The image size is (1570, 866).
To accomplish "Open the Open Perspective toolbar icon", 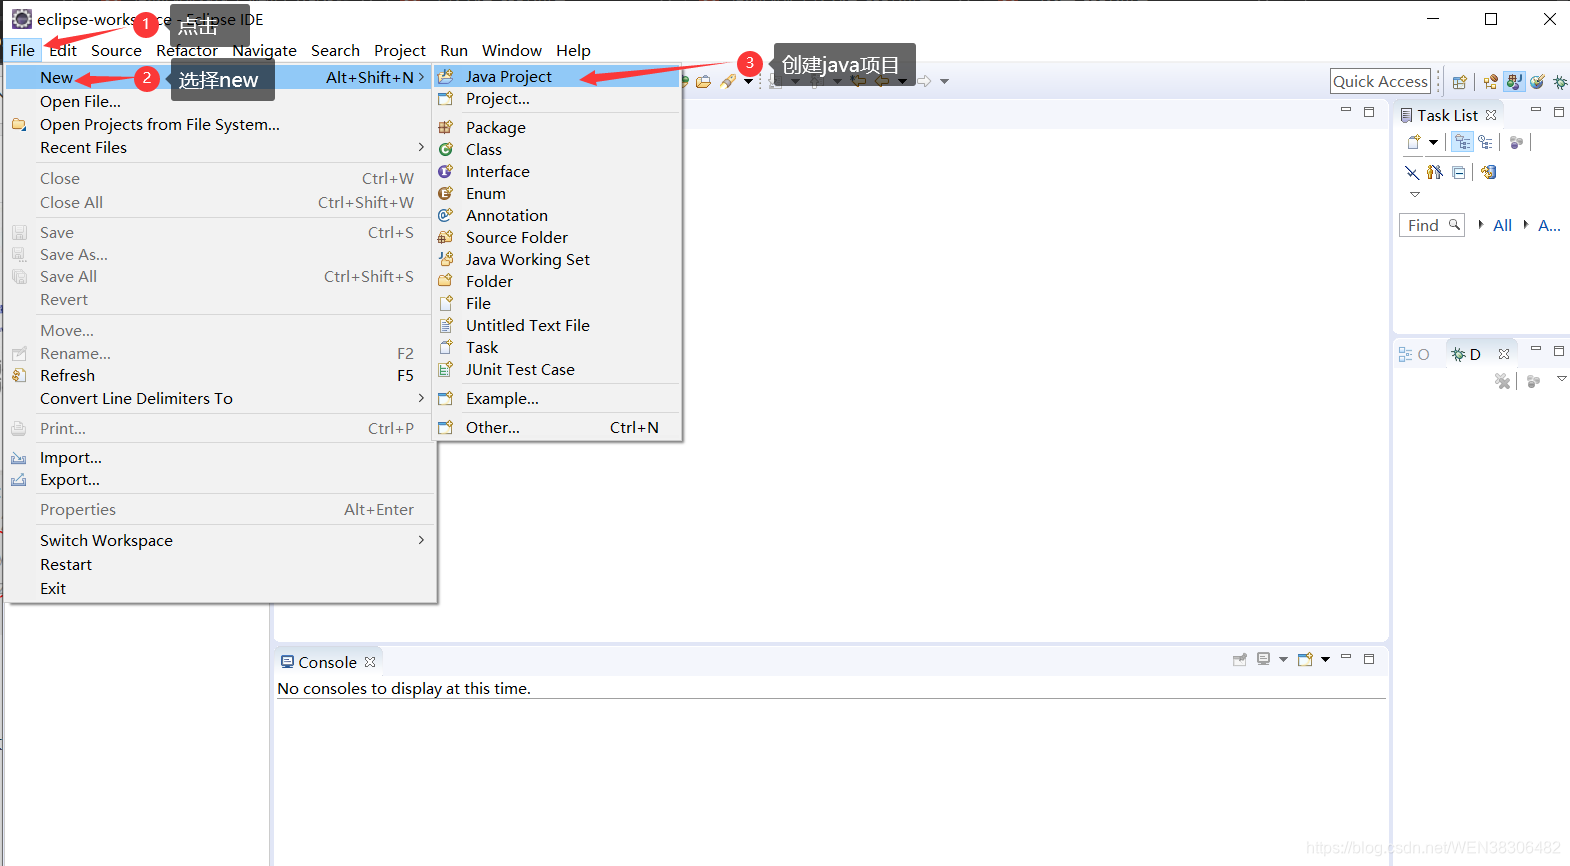I will [x=1460, y=82].
